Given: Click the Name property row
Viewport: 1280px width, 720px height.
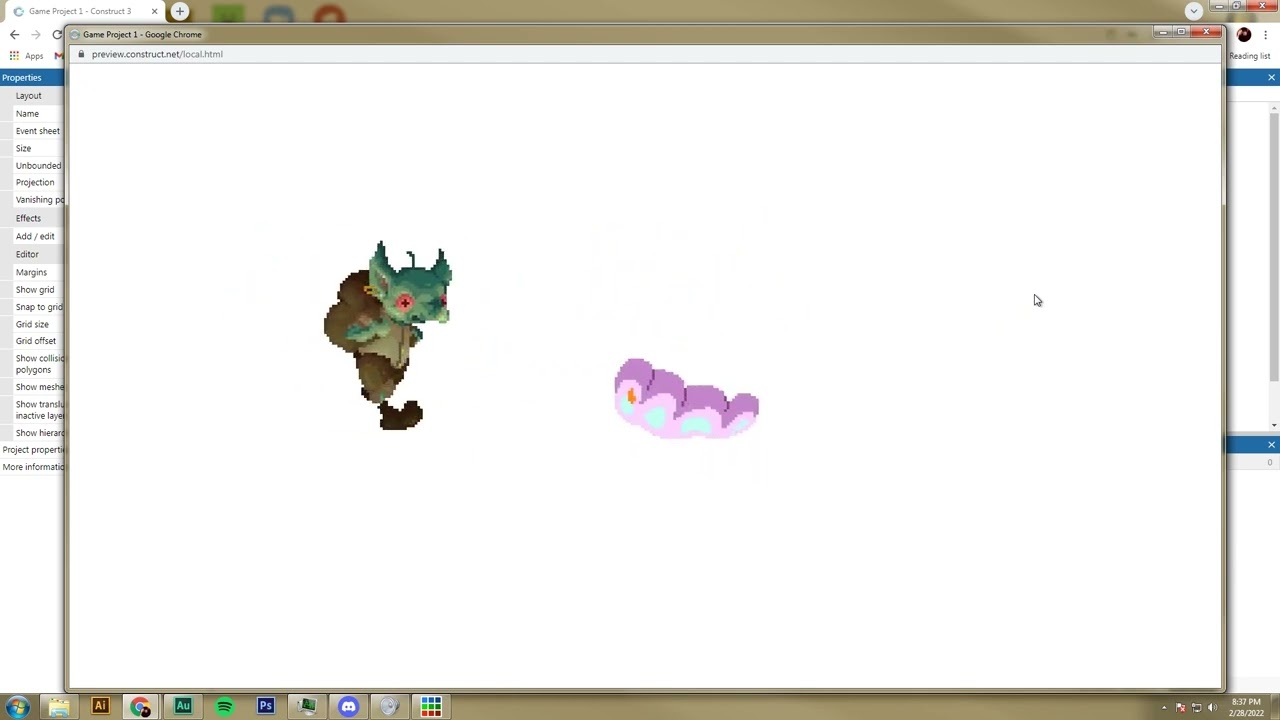Looking at the screenshot, I should [32, 114].
